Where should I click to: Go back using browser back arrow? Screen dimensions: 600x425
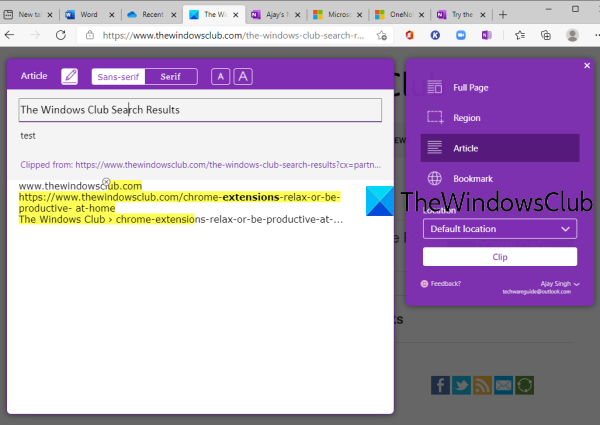coord(10,35)
